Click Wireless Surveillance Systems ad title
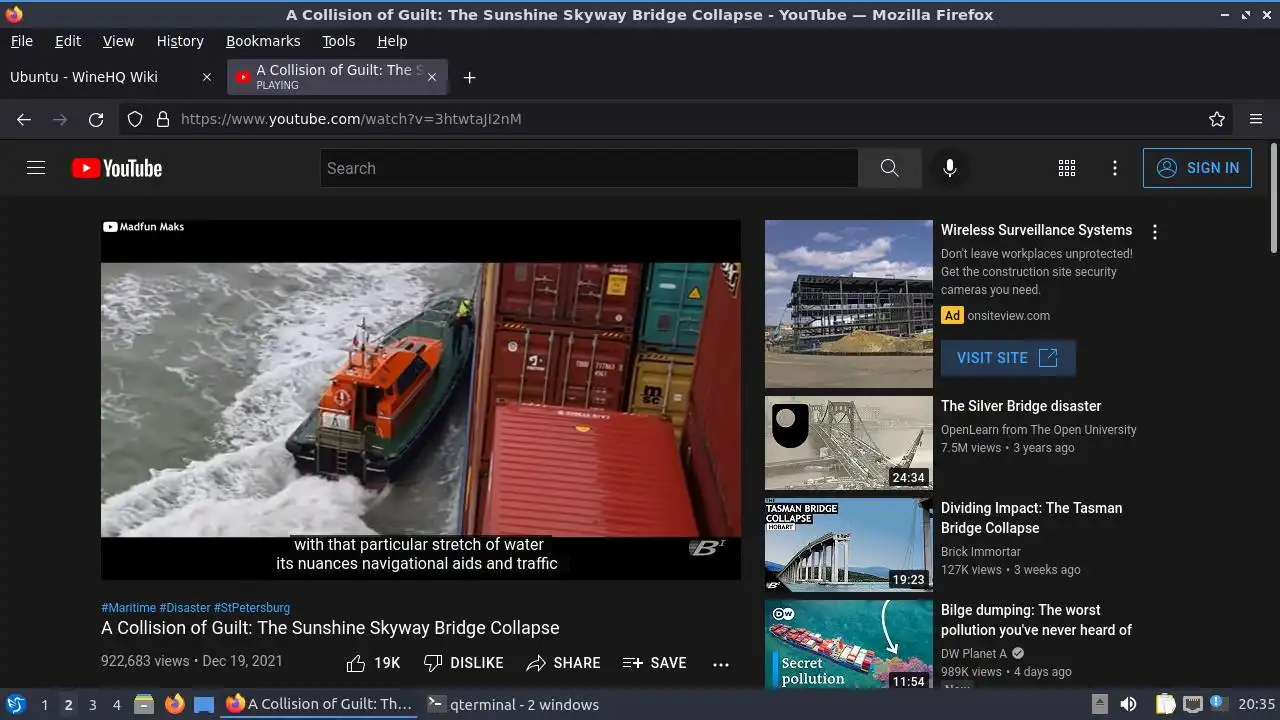Image resolution: width=1280 pixels, height=720 pixels. (x=1036, y=230)
